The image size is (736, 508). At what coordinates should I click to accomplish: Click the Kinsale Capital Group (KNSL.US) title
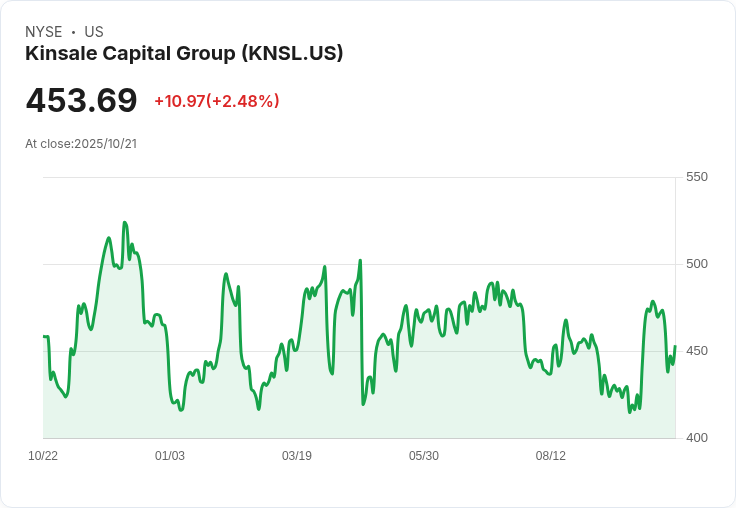184,54
